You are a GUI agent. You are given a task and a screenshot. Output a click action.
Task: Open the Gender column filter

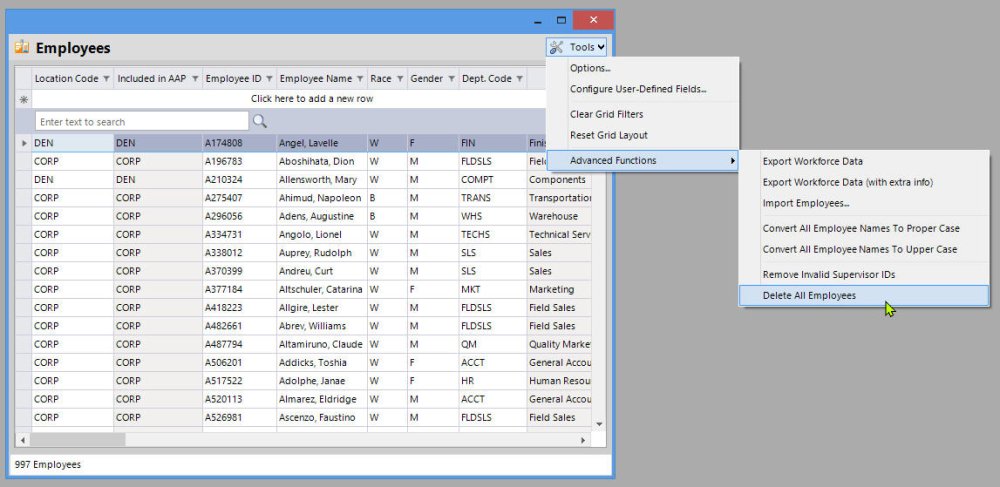pos(451,79)
